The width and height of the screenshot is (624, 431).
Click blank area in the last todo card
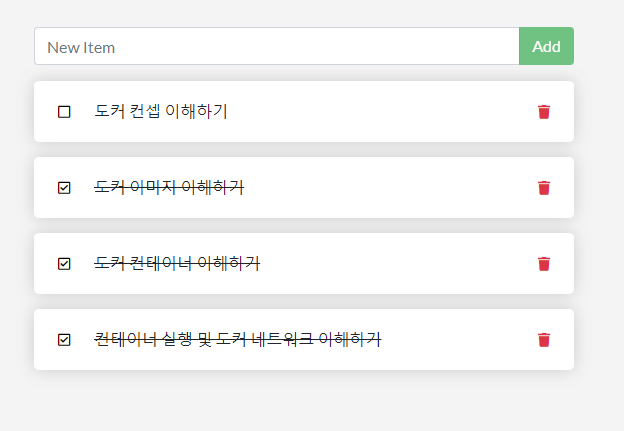coord(458,339)
